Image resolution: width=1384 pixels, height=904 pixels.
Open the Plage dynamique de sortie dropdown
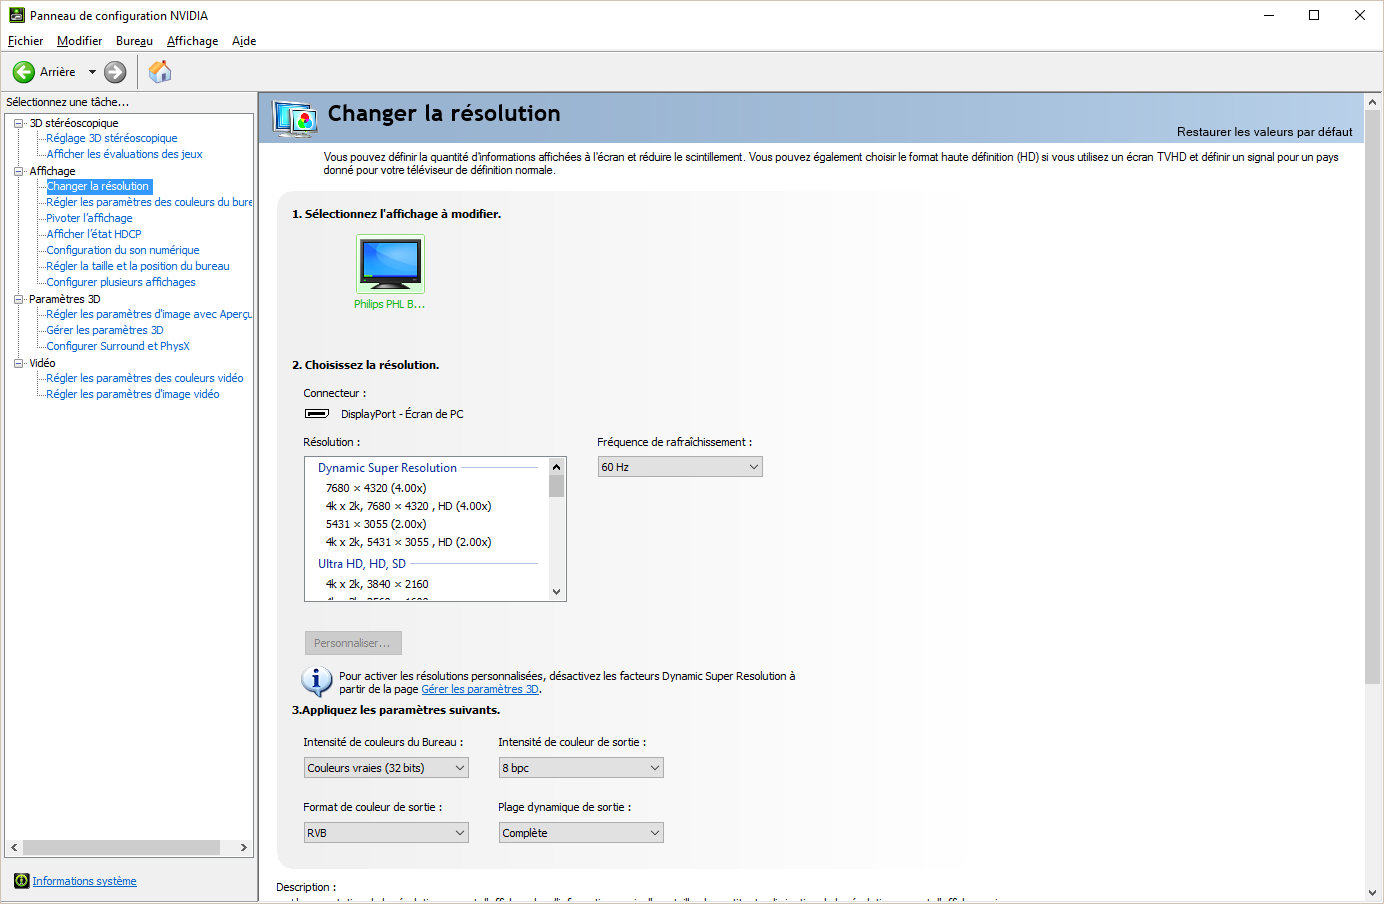pyautogui.click(x=581, y=833)
